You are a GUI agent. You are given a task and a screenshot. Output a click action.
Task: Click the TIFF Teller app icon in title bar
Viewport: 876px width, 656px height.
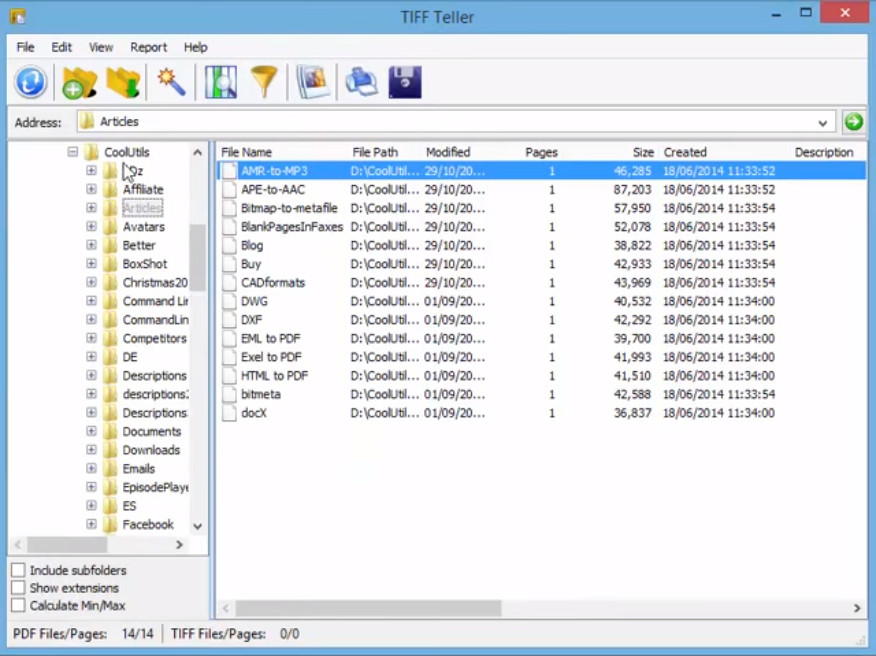coord(18,16)
